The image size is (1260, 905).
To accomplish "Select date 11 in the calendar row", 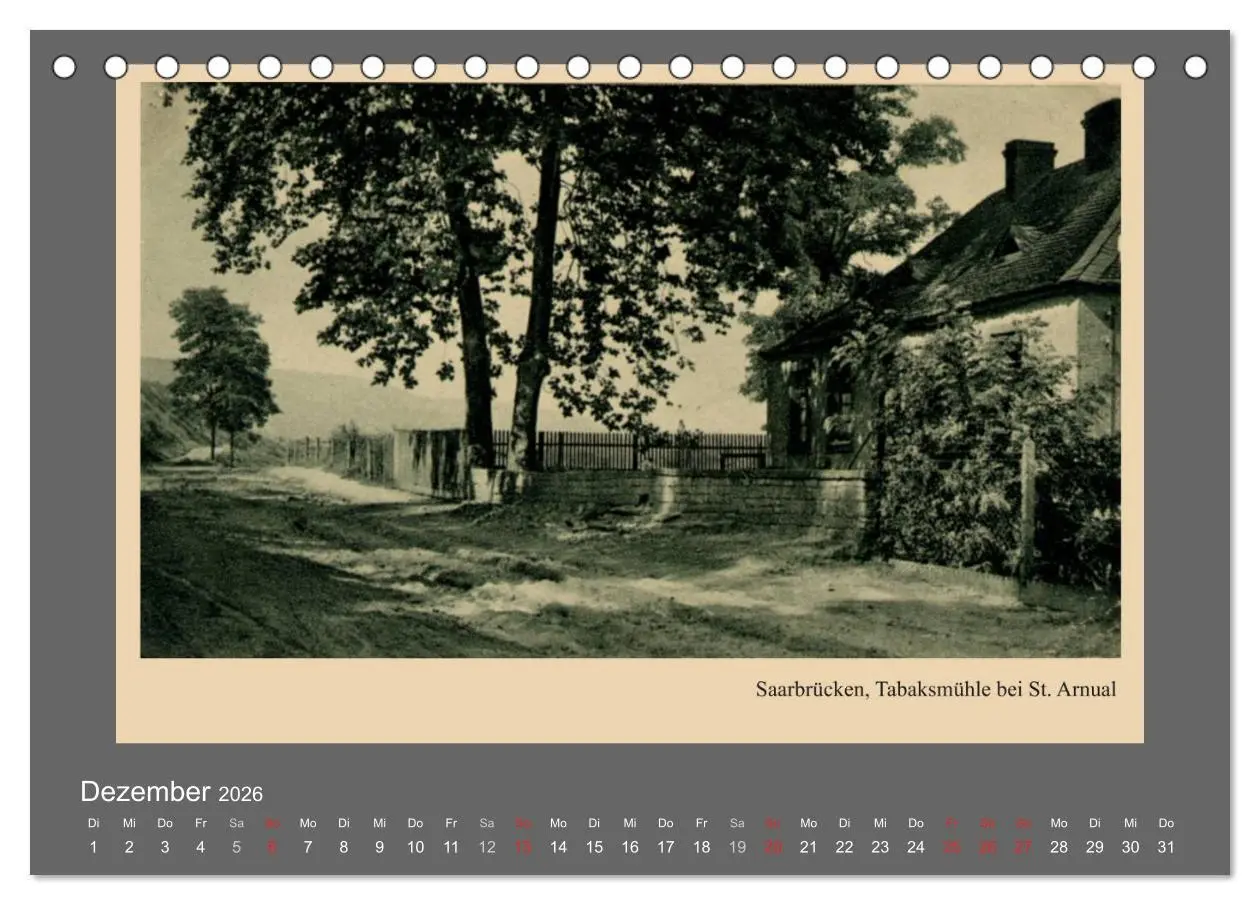I will click(451, 847).
